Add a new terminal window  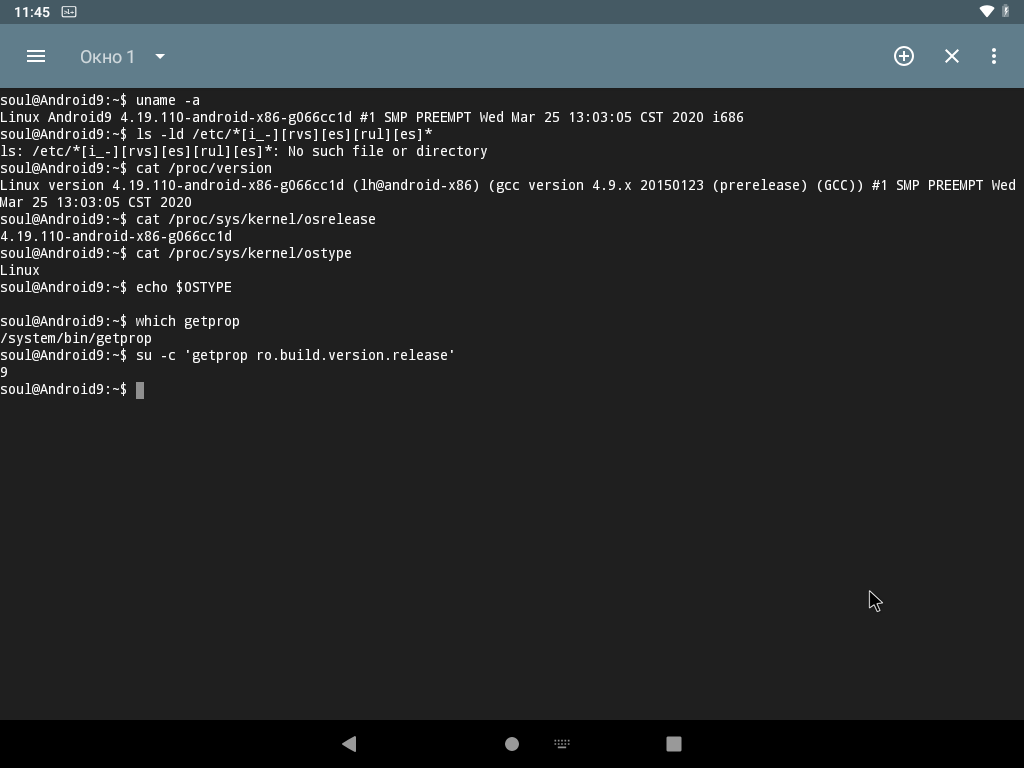click(x=904, y=56)
